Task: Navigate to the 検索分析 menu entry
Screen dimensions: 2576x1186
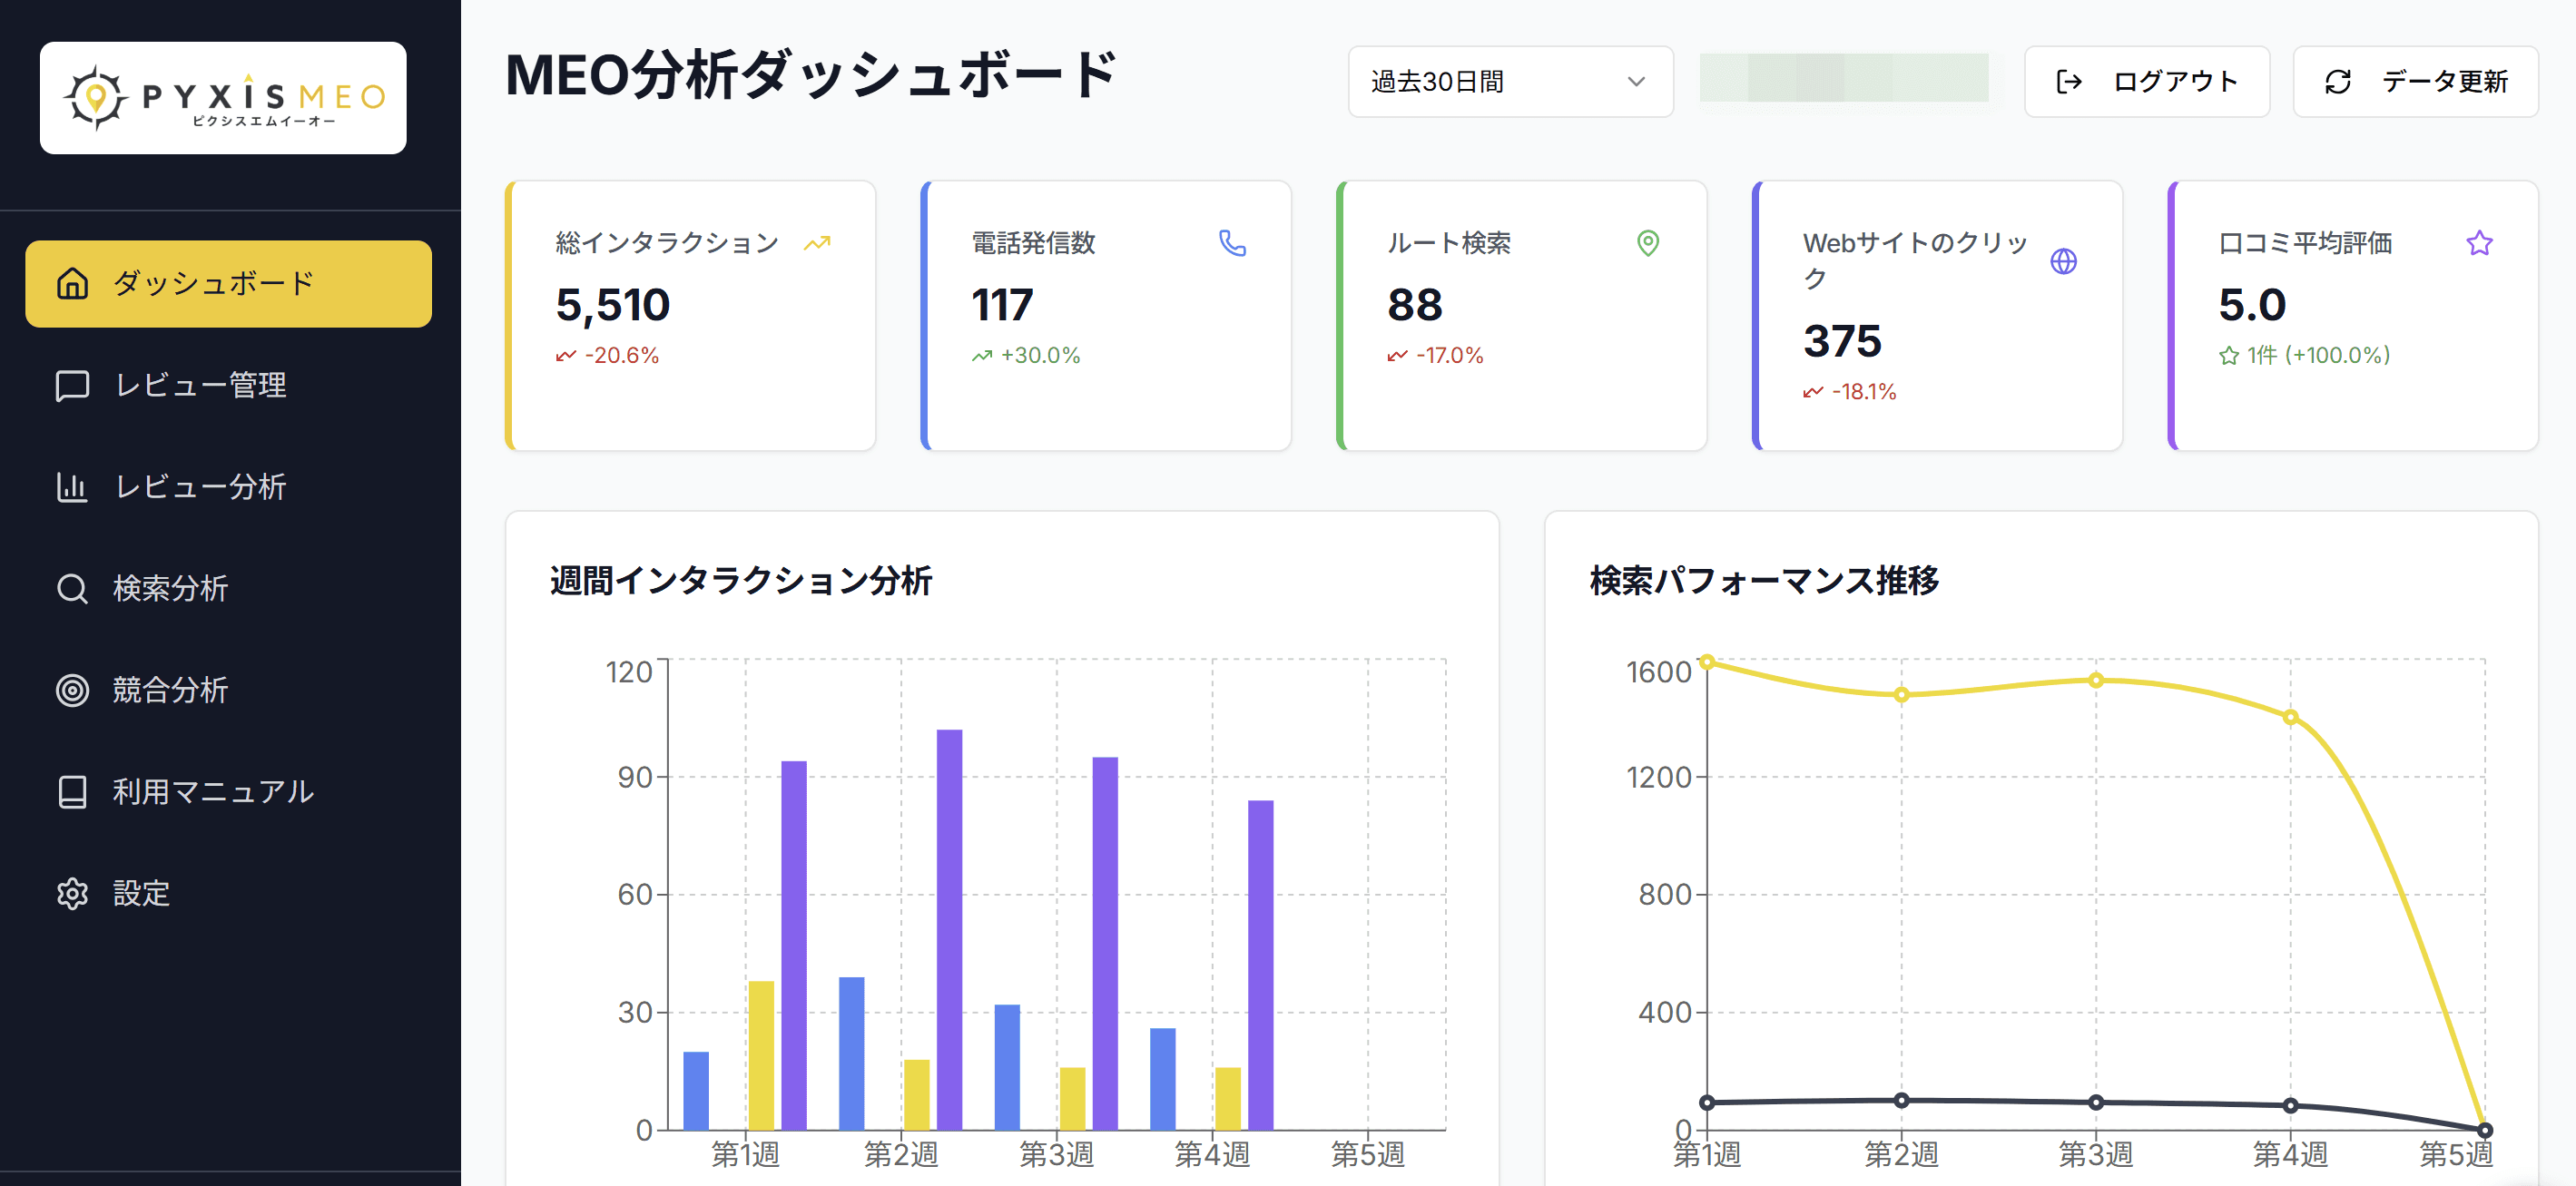Action: tap(170, 589)
